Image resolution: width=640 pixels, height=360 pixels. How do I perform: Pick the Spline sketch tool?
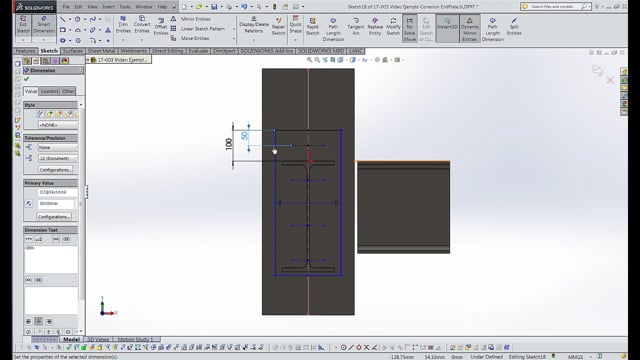[x=93, y=19]
